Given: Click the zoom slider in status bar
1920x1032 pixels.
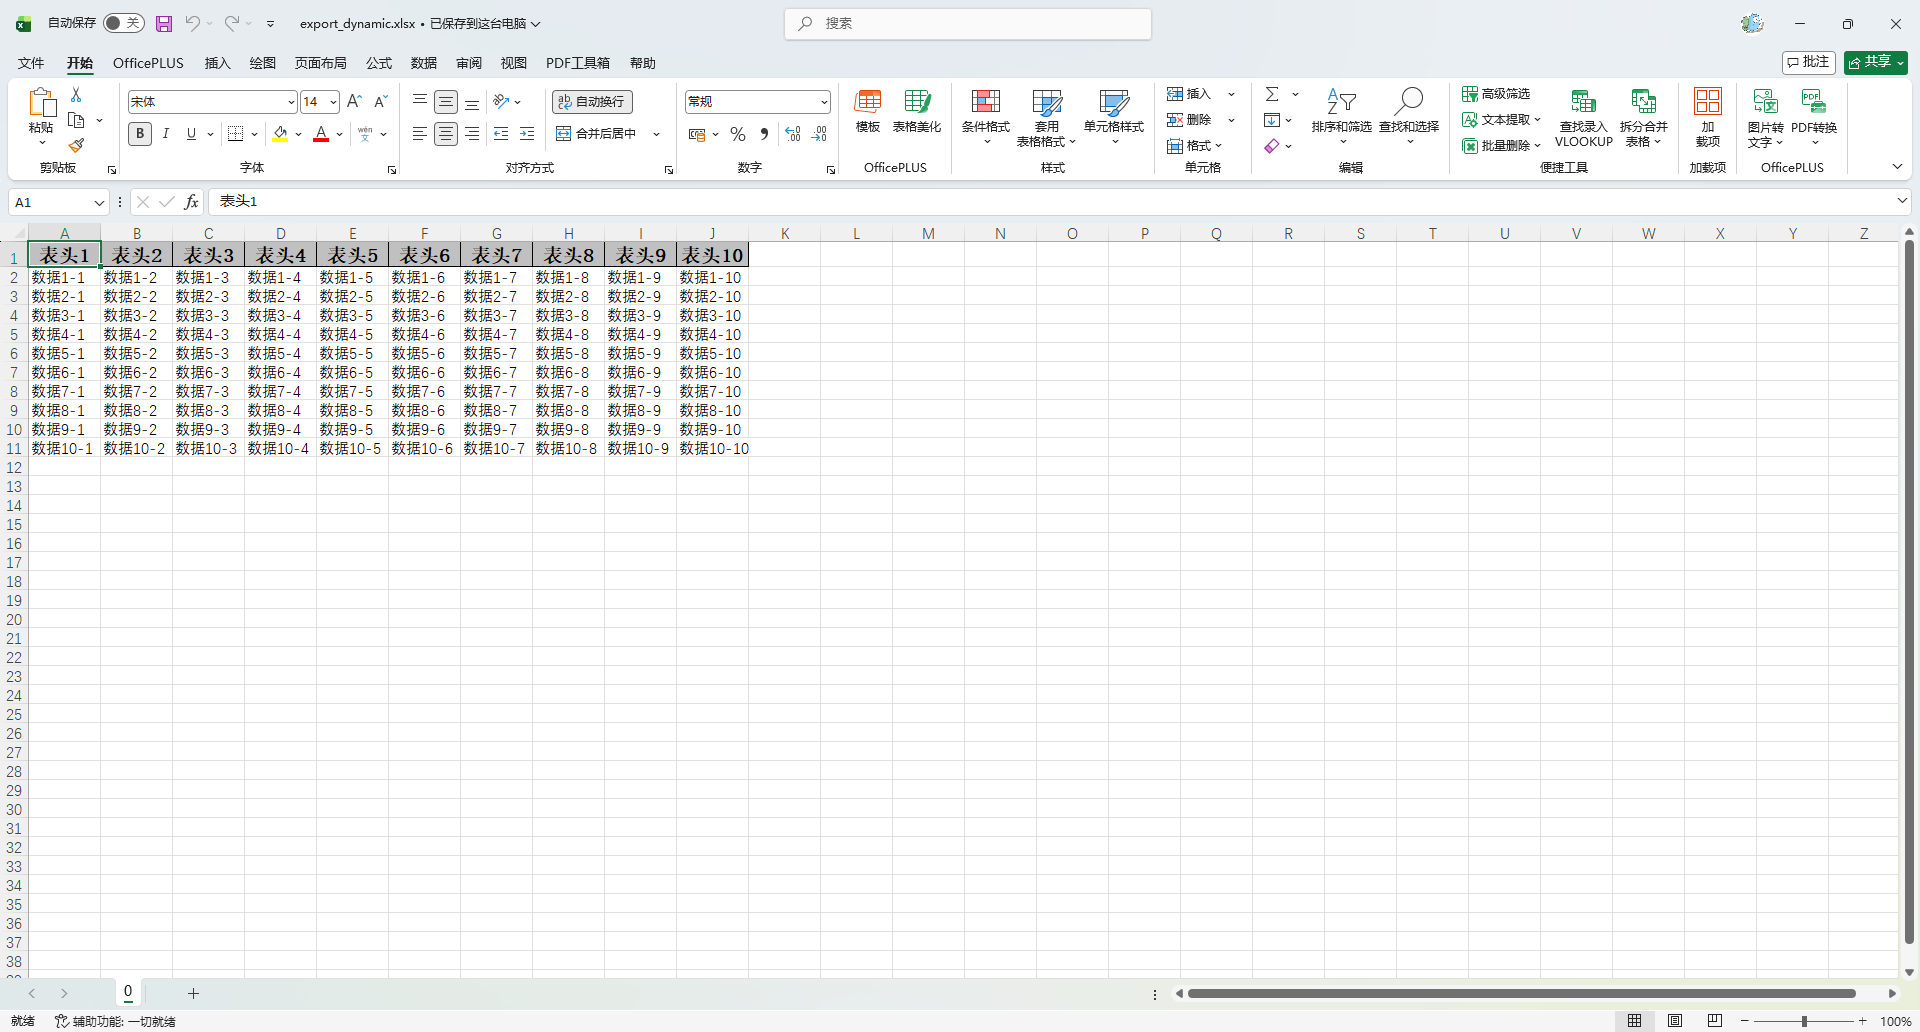Looking at the screenshot, I should pos(1804,1021).
